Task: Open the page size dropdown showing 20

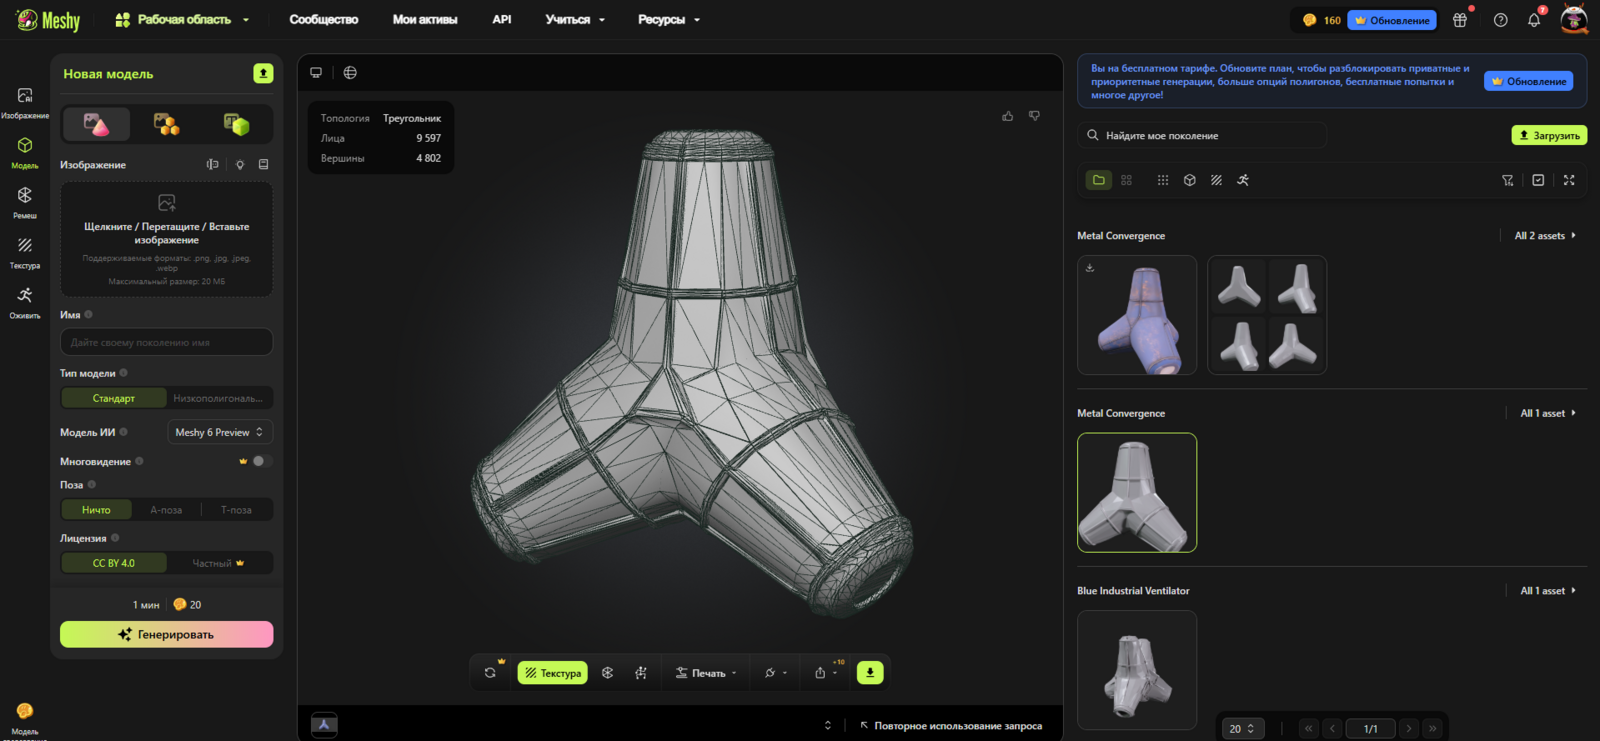Action: click(x=1242, y=728)
